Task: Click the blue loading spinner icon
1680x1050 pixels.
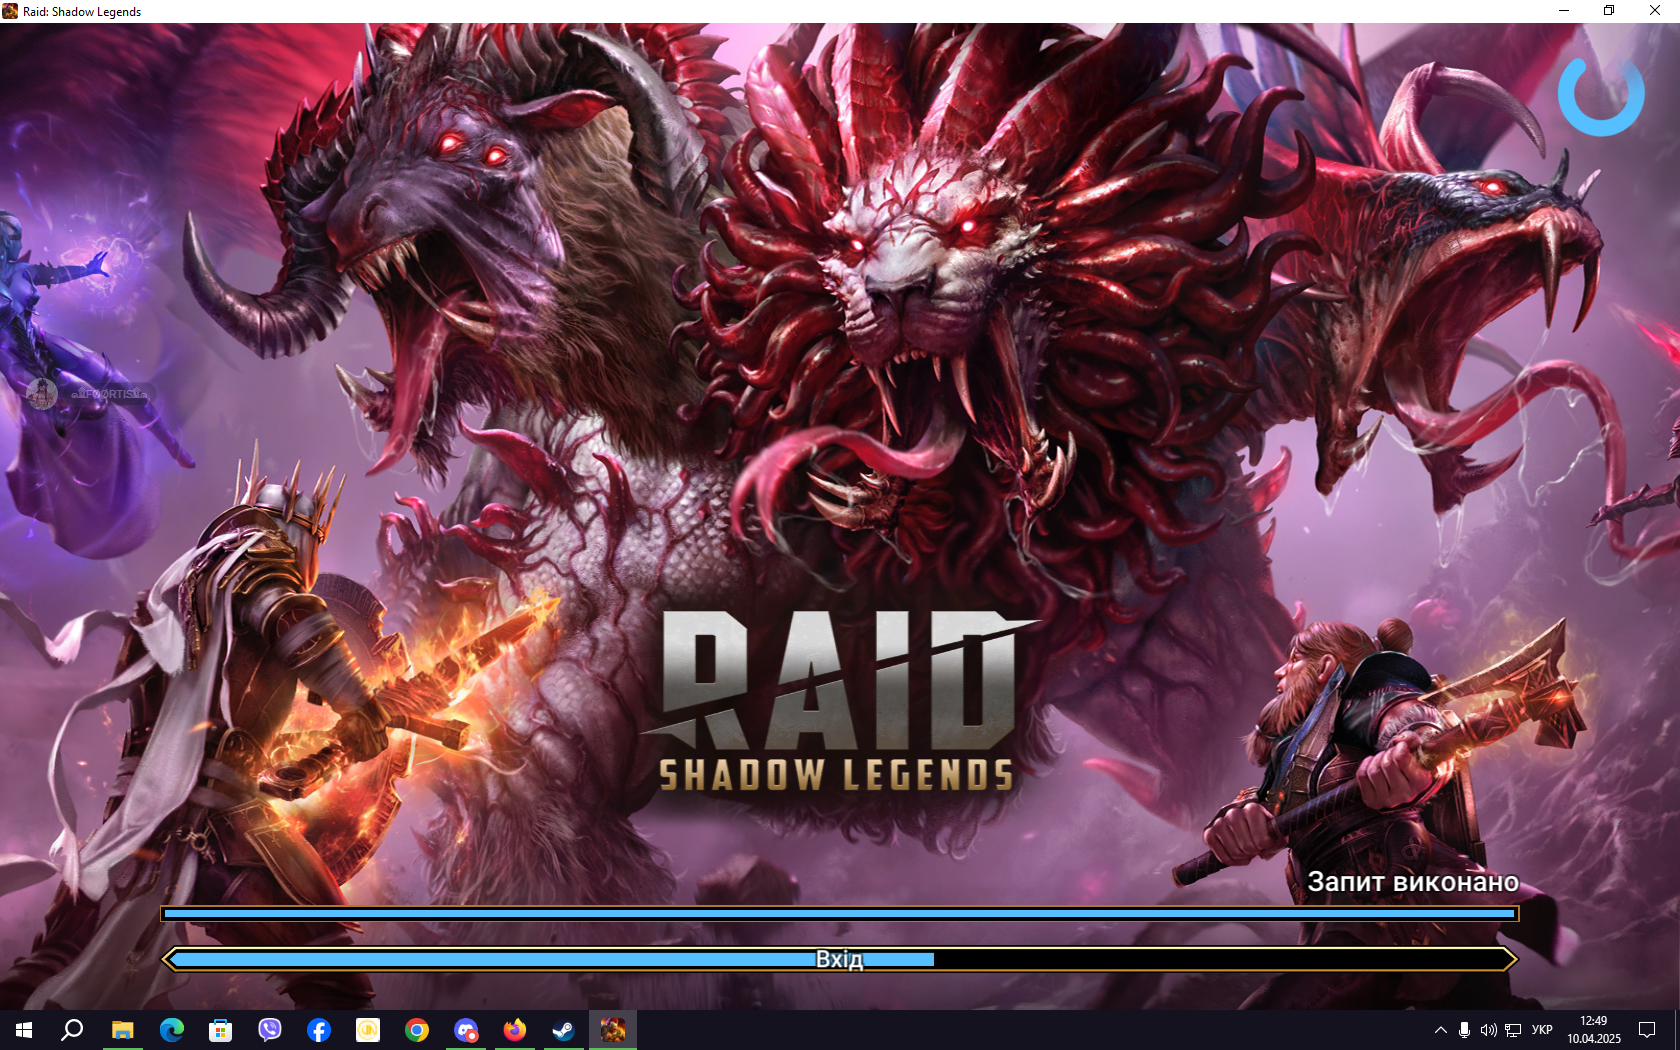Action: [1600, 95]
